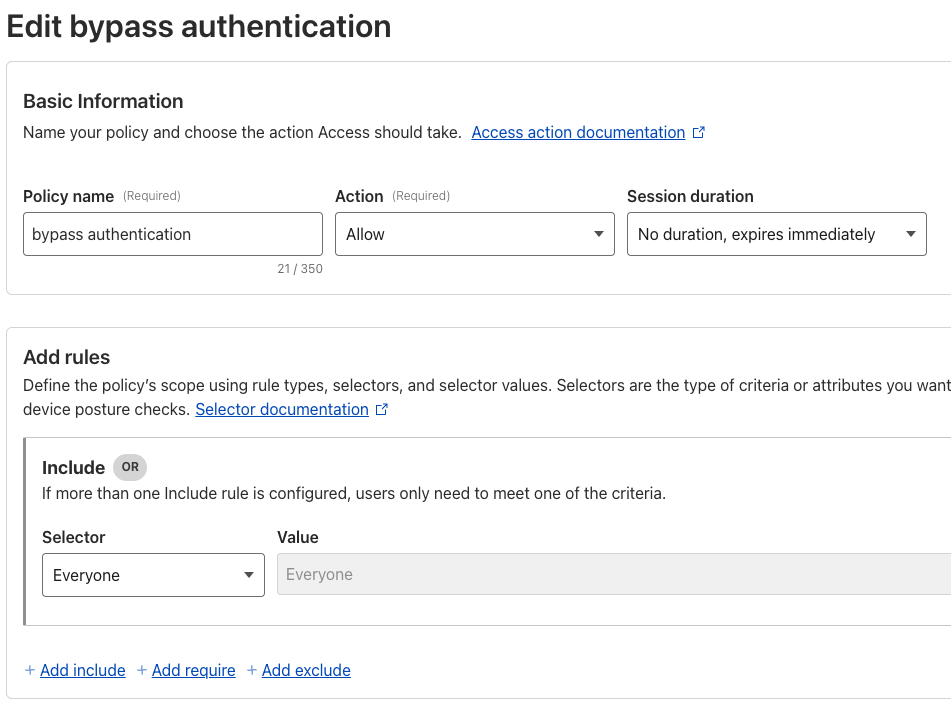Open the Selector documentation link
Viewport: 951px width, 705px height.
point(282,410)
